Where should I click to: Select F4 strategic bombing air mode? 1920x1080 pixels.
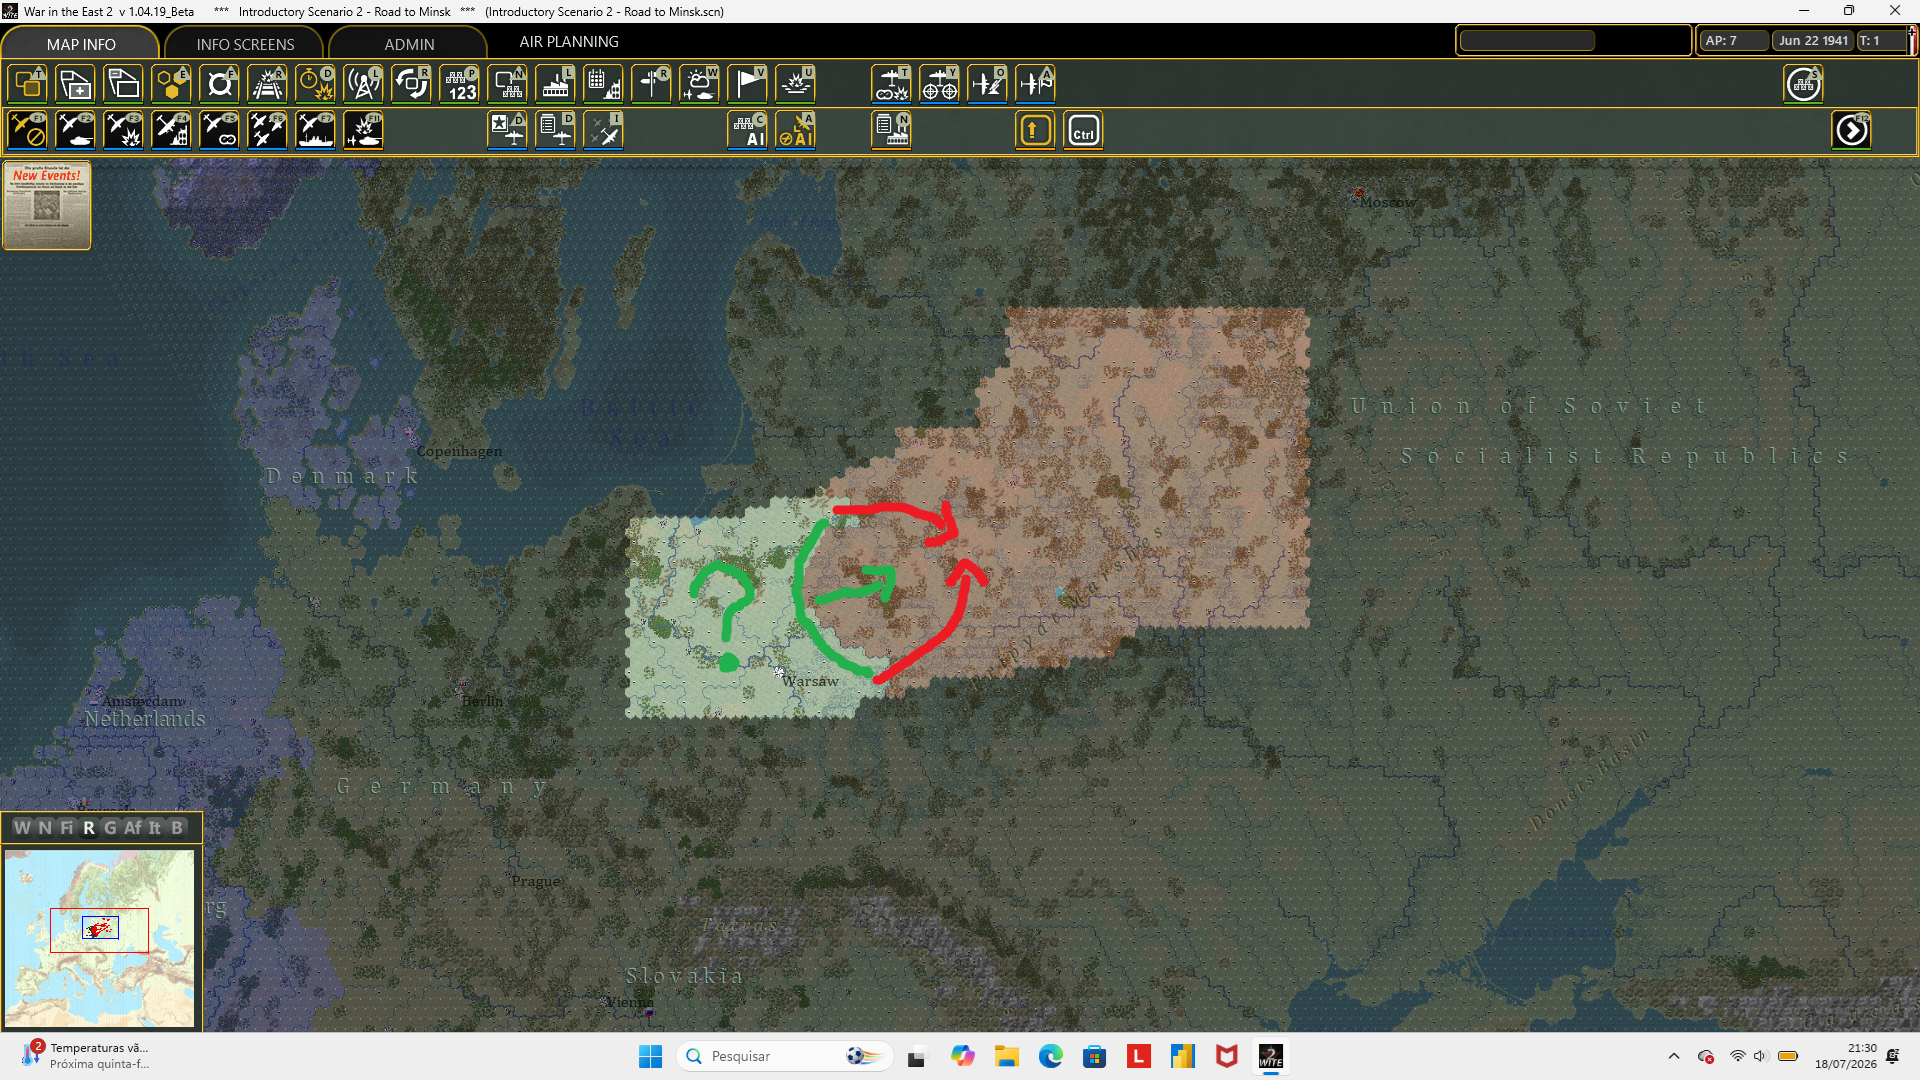(172, 130)
